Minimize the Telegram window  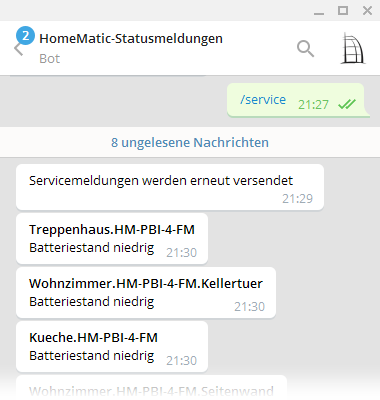(x=319, y=11)
